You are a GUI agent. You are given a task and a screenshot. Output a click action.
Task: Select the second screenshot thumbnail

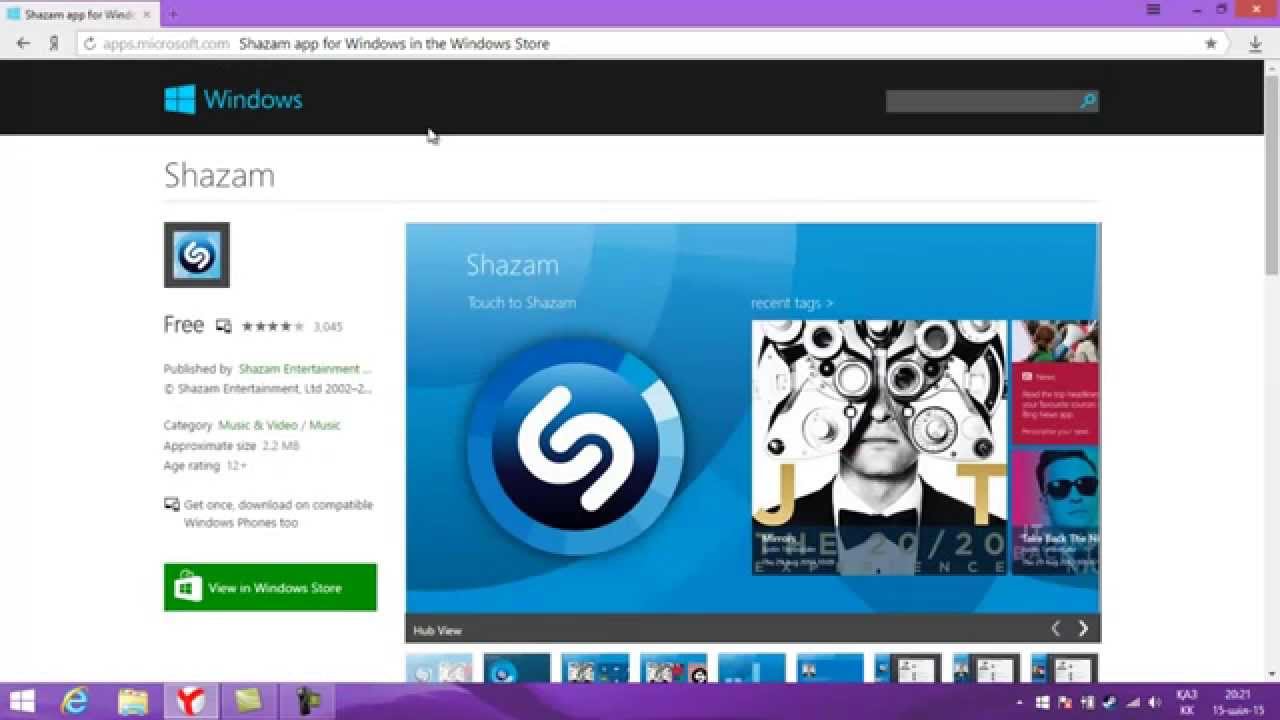pyautogui.click(x=517, y=668)
